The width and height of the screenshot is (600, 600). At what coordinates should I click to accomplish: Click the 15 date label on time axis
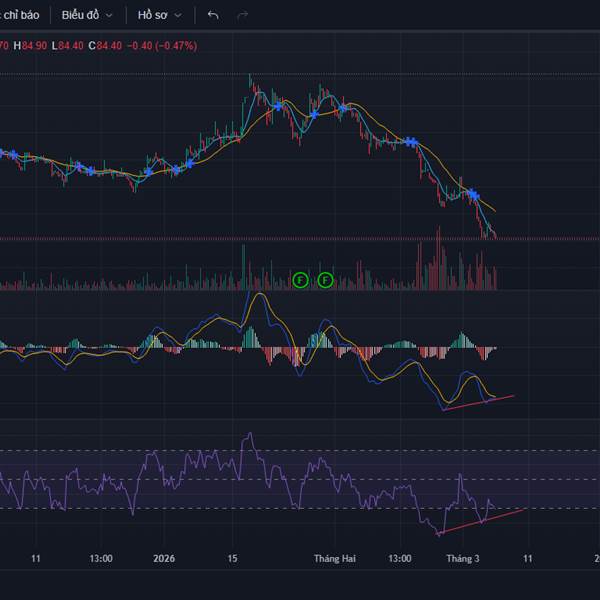(232, 559)
